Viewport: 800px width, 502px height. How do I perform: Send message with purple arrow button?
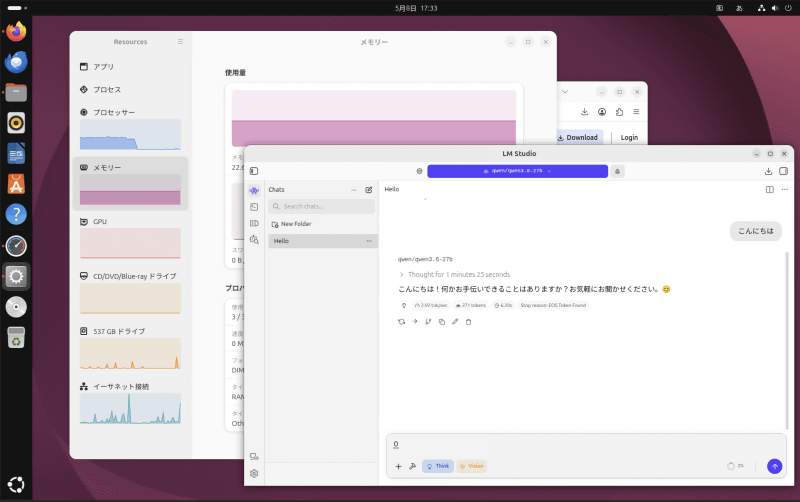tap(774, 466)
